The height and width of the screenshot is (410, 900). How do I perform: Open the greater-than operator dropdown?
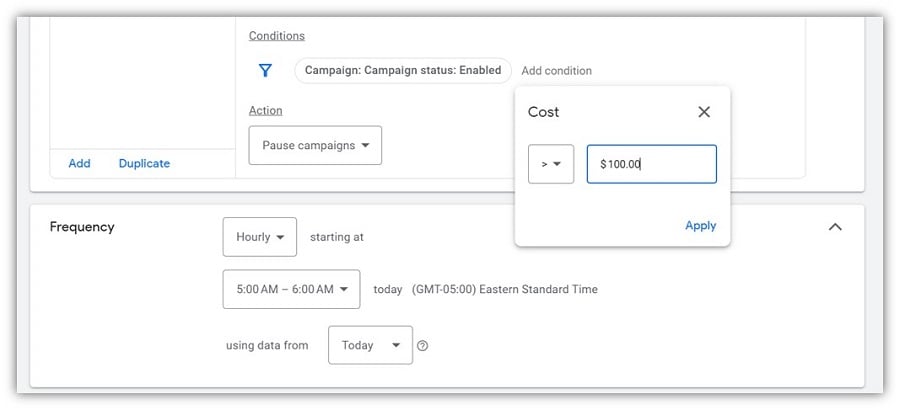551,164
